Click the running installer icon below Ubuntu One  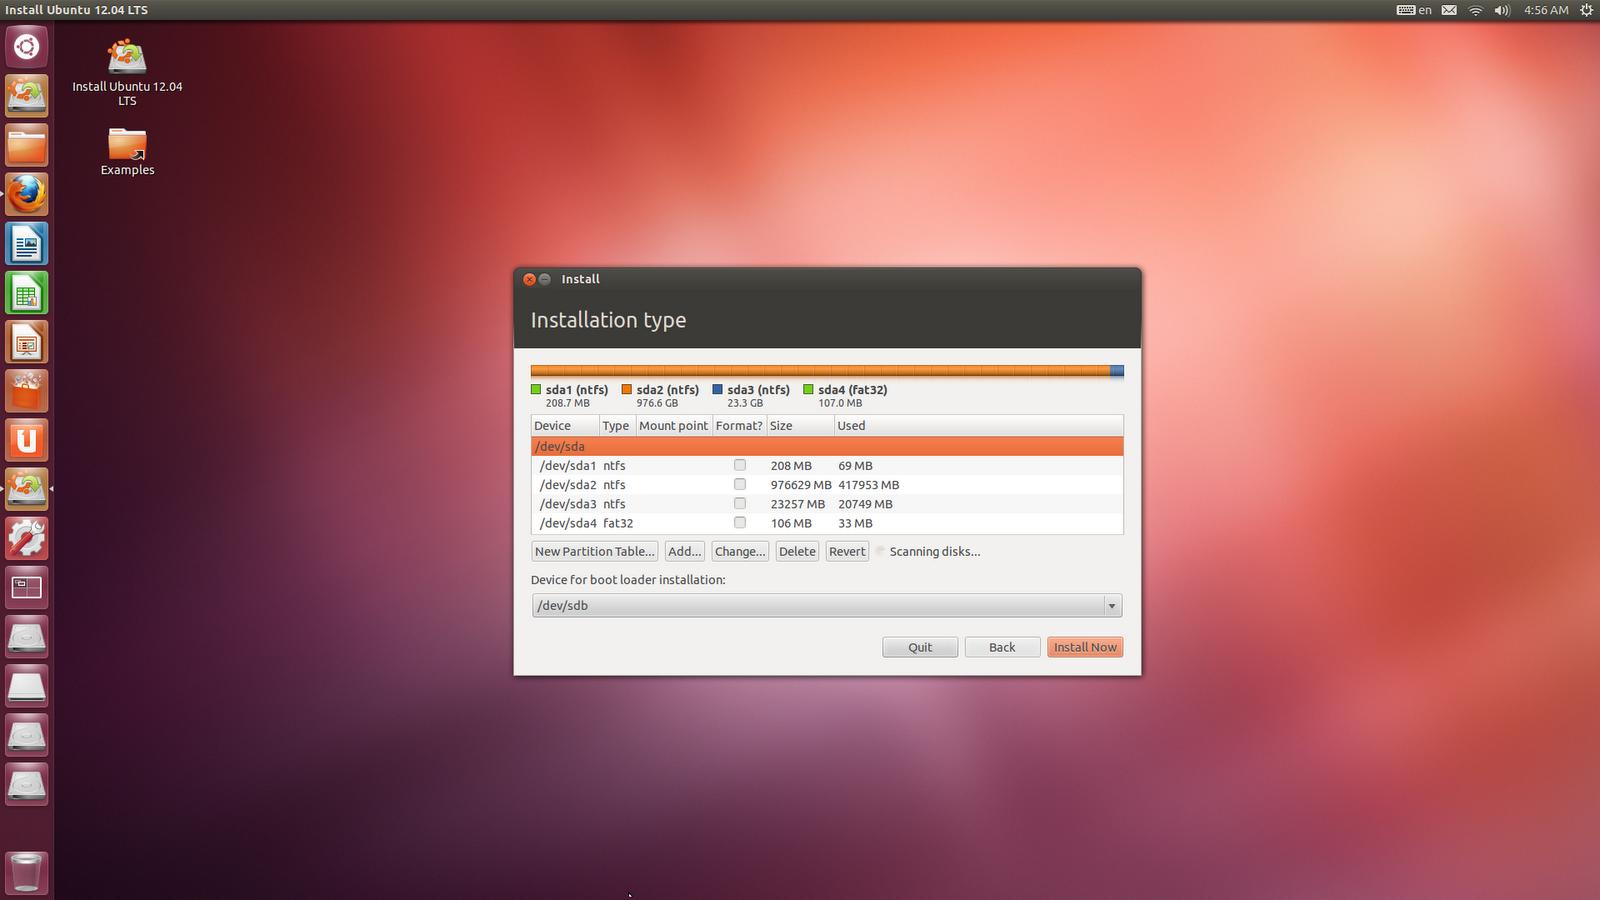tap(27, 489)
